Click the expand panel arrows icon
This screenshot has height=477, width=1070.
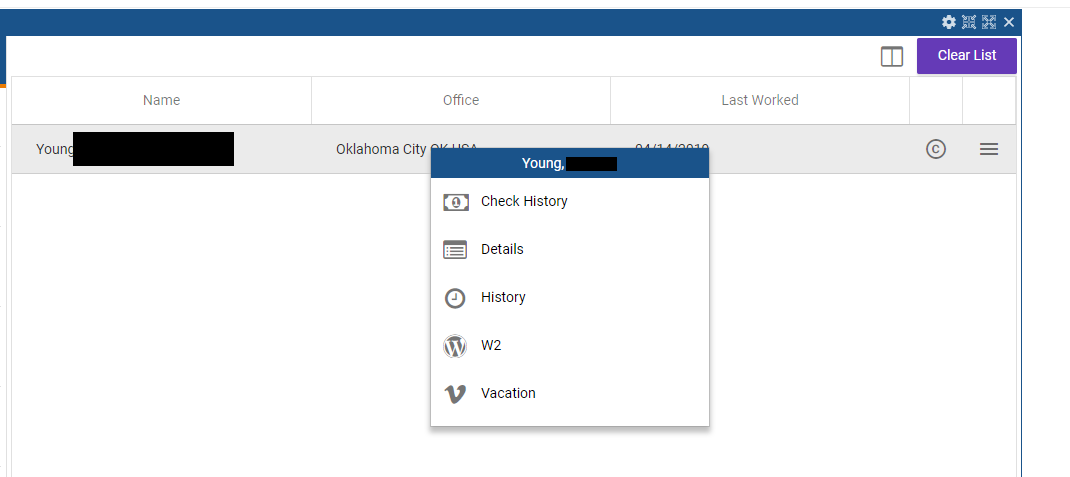click(989, 22)
